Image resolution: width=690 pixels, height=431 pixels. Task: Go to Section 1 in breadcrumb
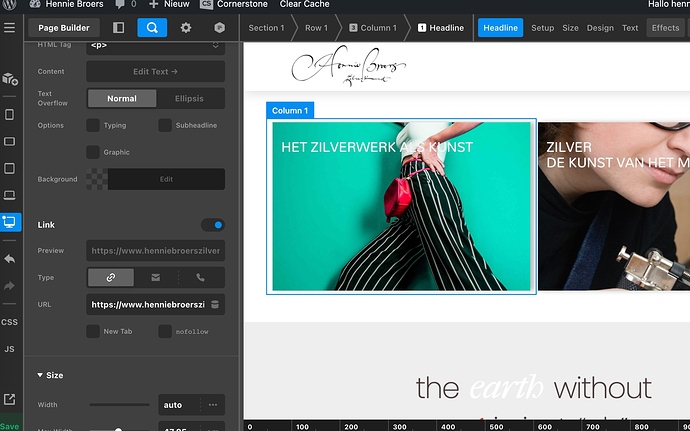pyautogui.click(x=266, y=28)
